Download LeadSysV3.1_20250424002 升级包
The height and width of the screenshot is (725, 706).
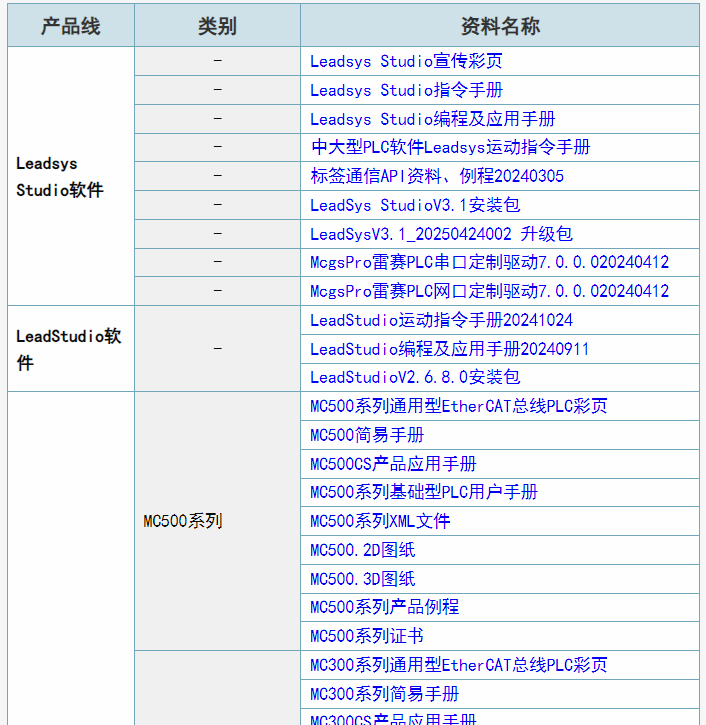(x=441, y=234)
